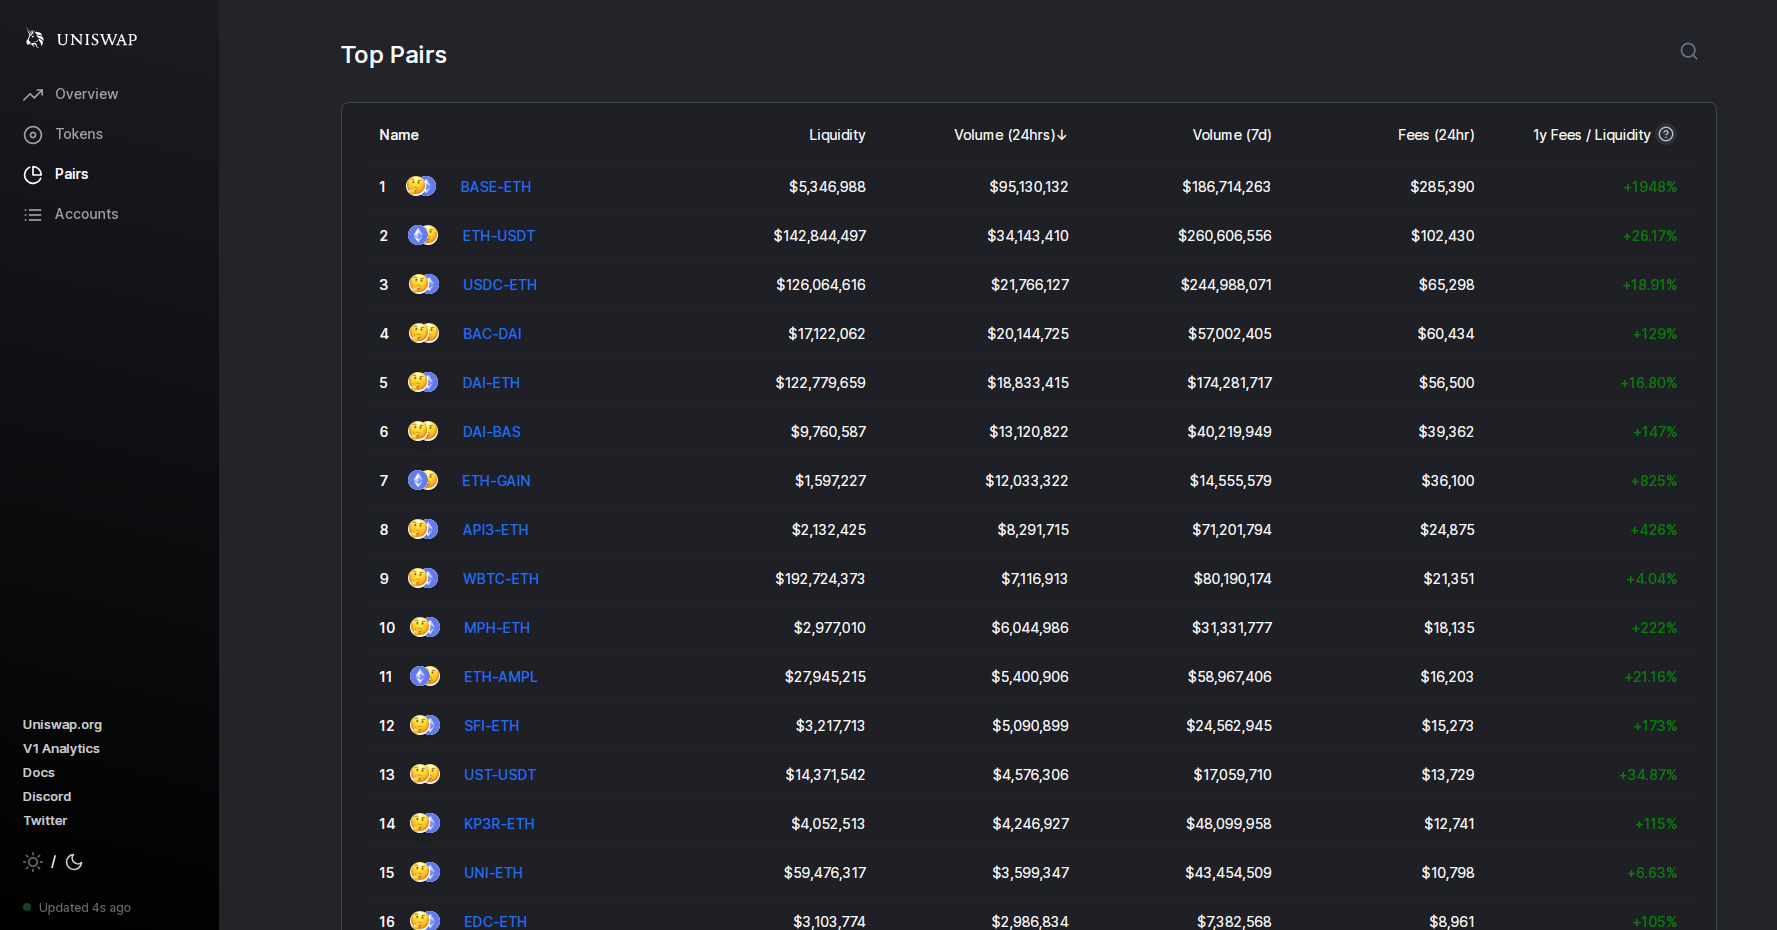
Task: Open the EDC-ETH pair link
Action: [495, 922]
